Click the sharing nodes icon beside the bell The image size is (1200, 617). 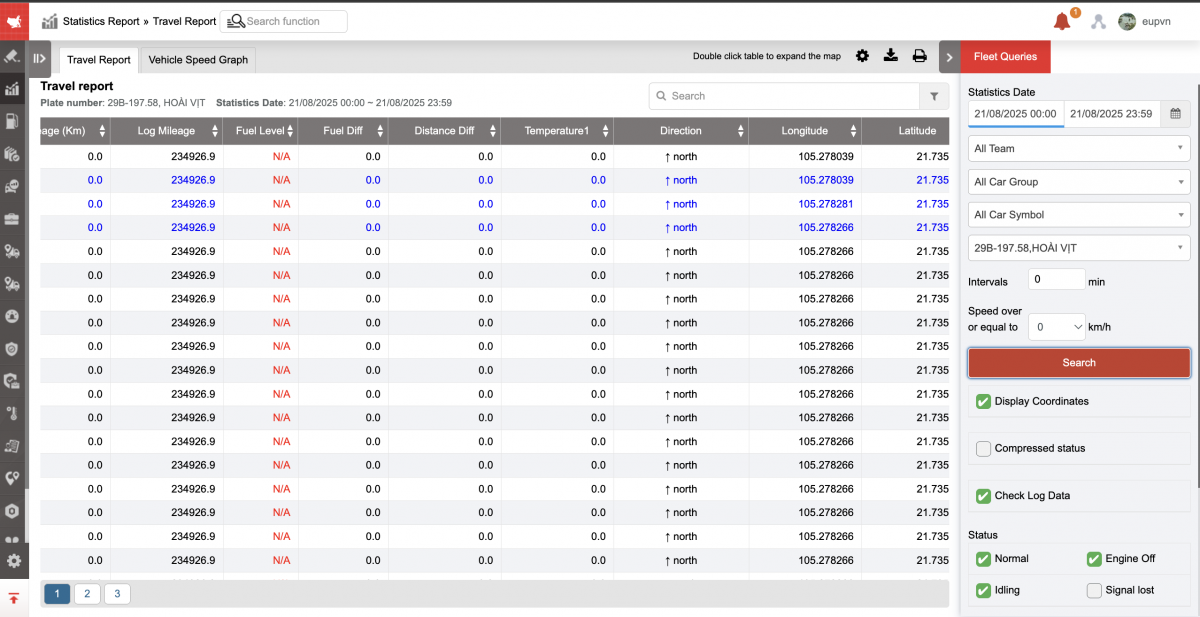(x=1098, y=21)
